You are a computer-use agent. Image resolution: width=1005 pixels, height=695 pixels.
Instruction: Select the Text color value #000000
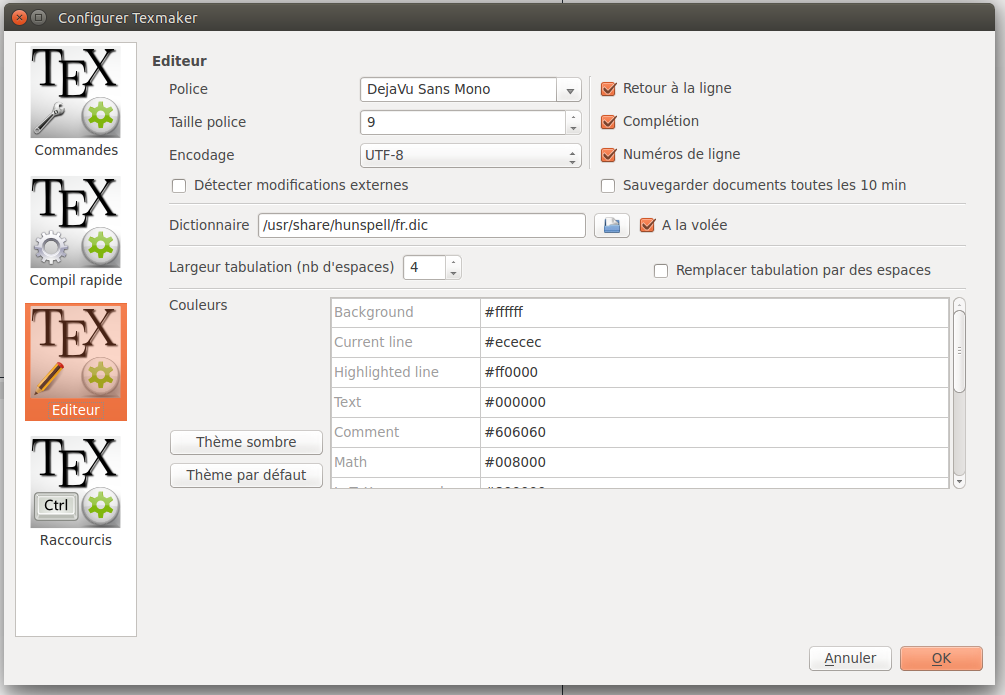coord(714,403)
